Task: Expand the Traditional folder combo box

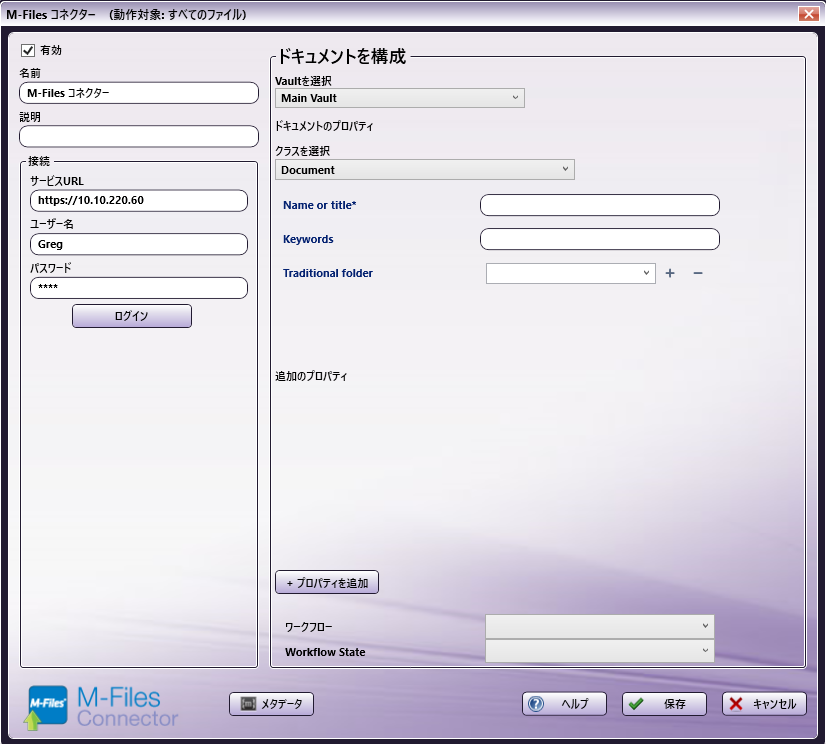Action: pyautogui.click(x=571, y=273)
